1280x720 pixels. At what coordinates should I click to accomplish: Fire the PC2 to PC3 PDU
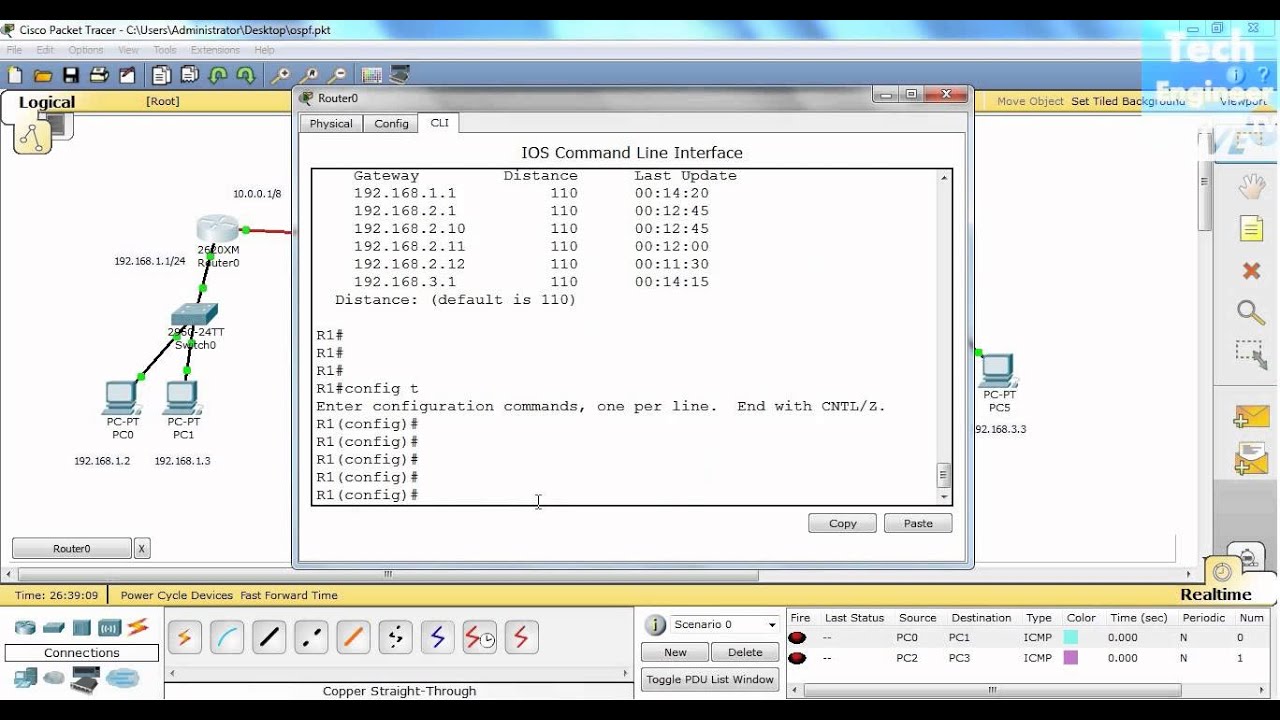(797, 658)
